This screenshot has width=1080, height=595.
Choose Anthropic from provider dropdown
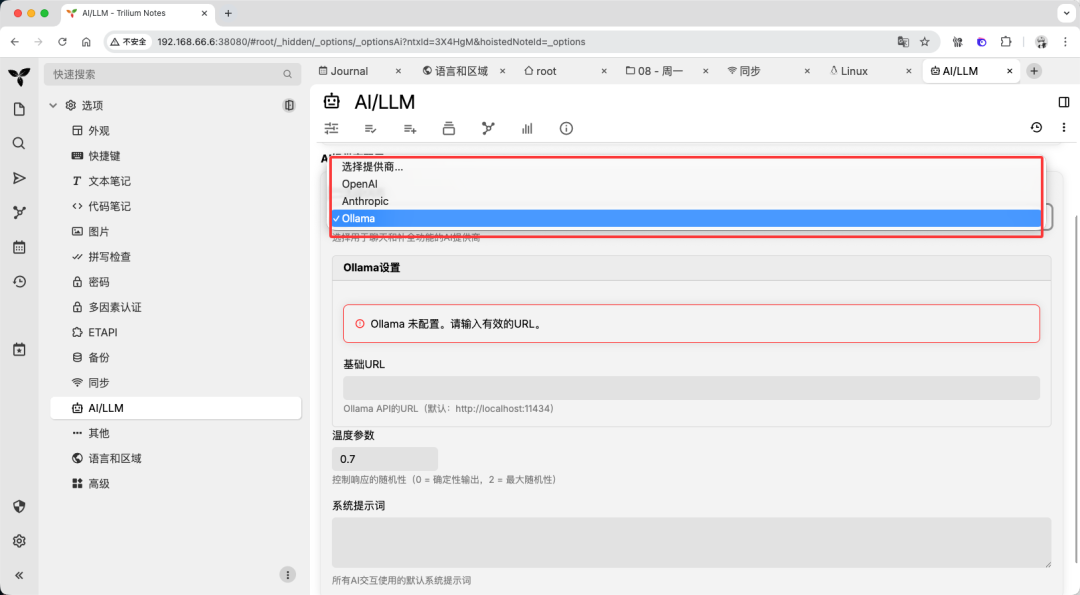pyautogui.click(x=686, y=201)
